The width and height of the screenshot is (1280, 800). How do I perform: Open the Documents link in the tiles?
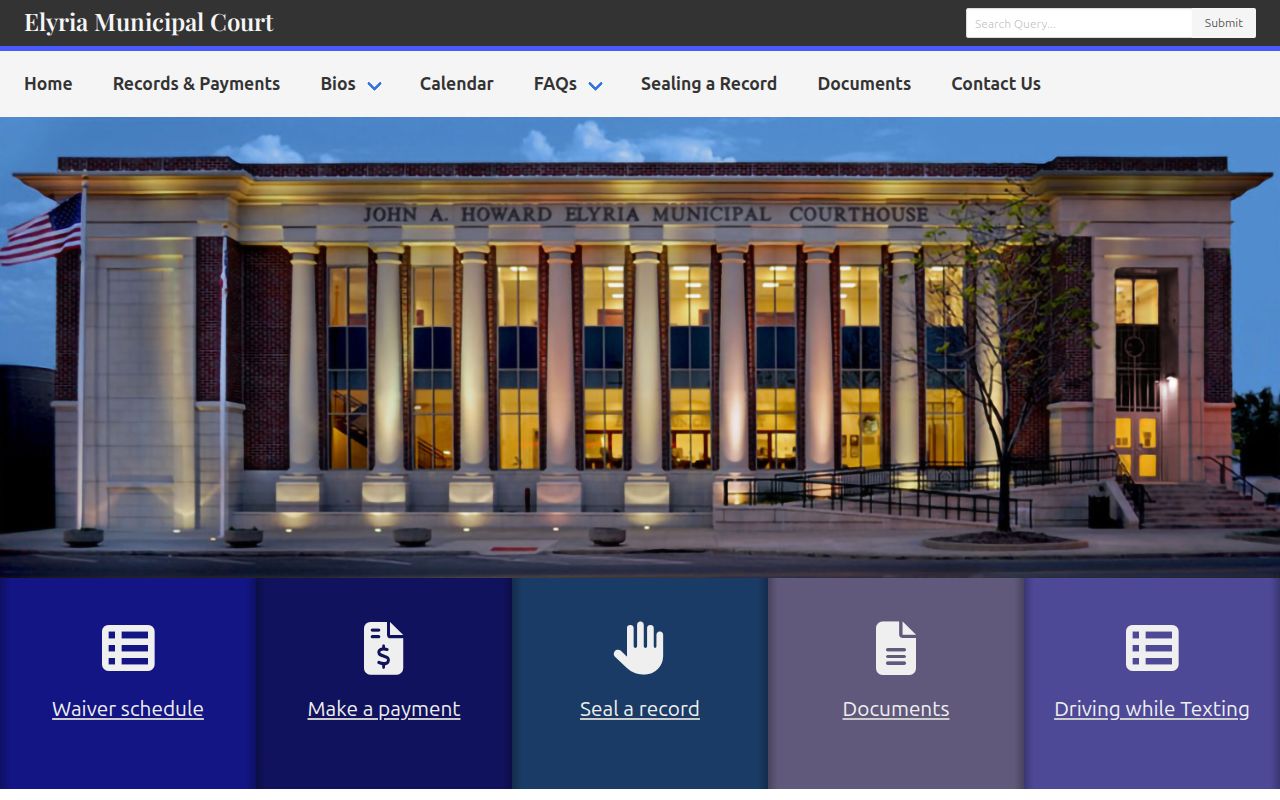click(x=896, y=709)
